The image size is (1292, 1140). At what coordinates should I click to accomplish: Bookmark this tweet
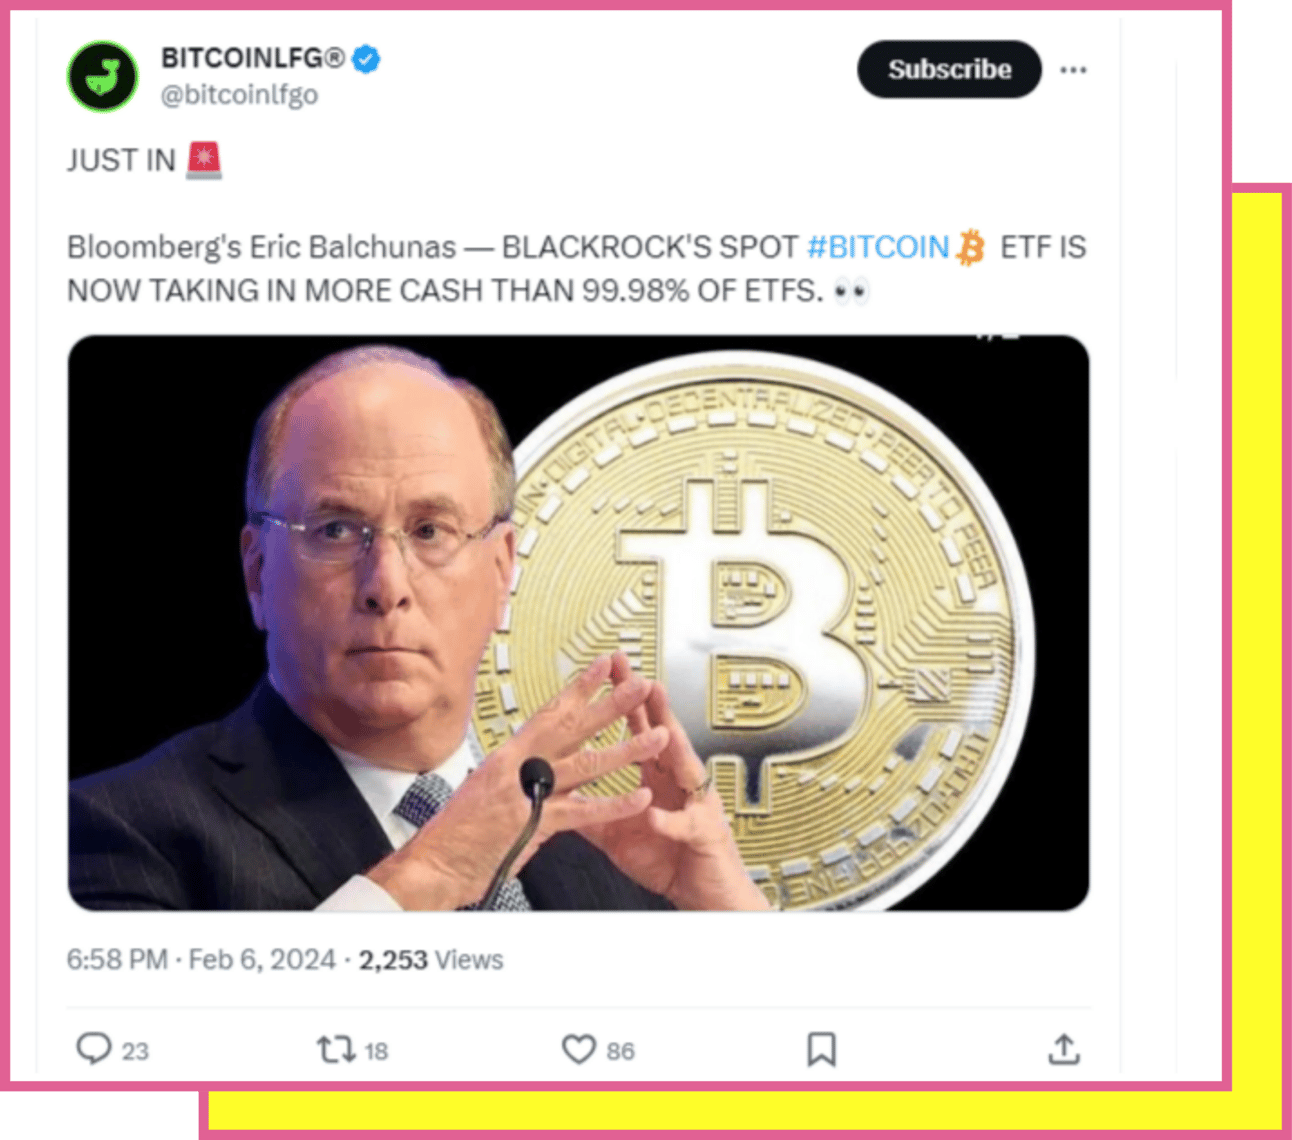pos(821,1049)
